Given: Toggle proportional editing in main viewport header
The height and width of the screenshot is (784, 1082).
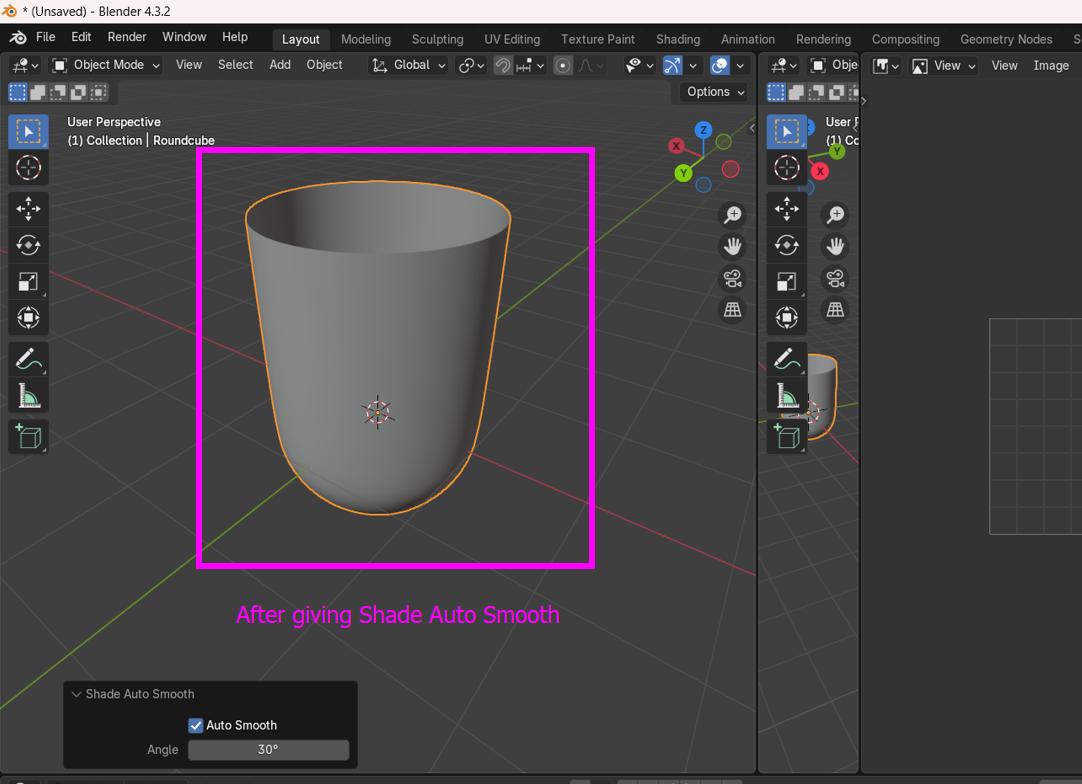Looking at the screenshot, I should (x=563, y=66).
